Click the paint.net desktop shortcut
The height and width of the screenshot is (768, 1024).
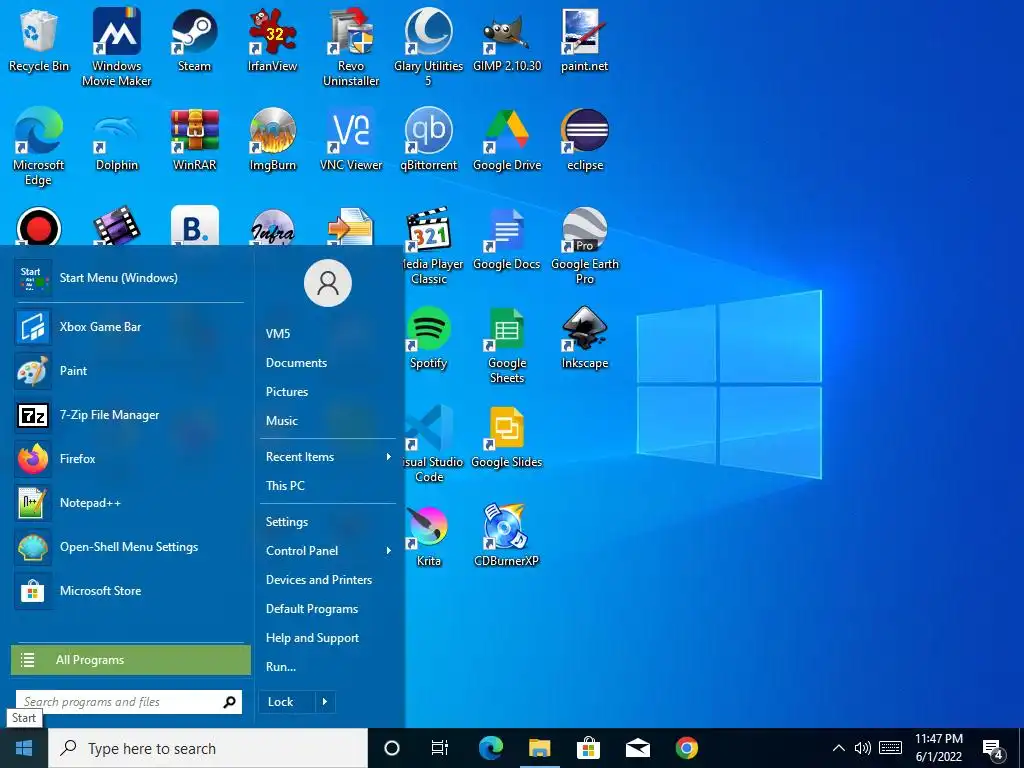(584, 40)
